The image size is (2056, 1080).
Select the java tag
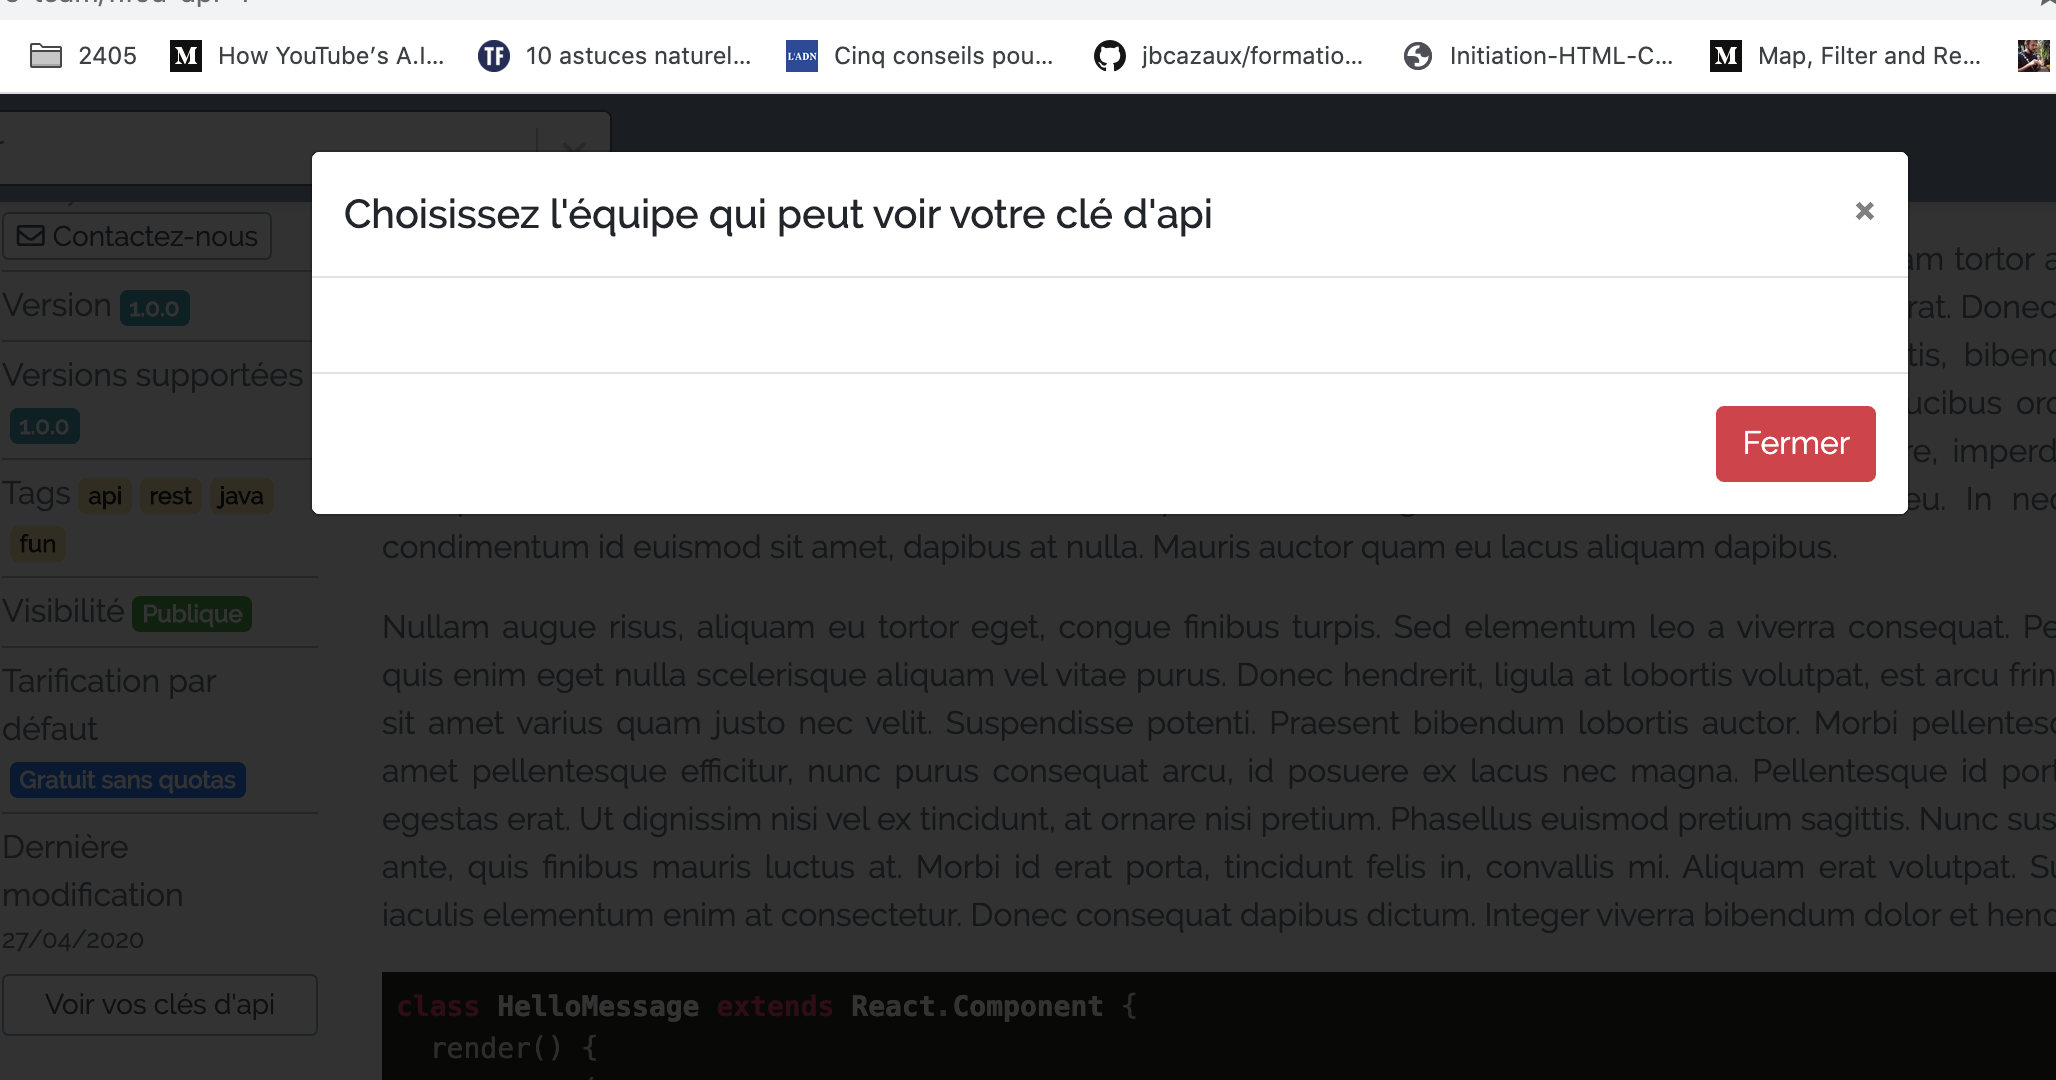[240, 495]
